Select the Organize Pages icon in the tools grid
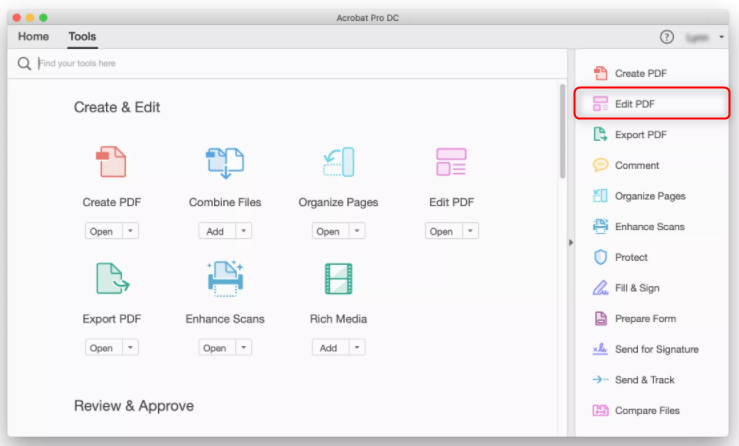This screenshot has width=739, height=446. (338, 162)
